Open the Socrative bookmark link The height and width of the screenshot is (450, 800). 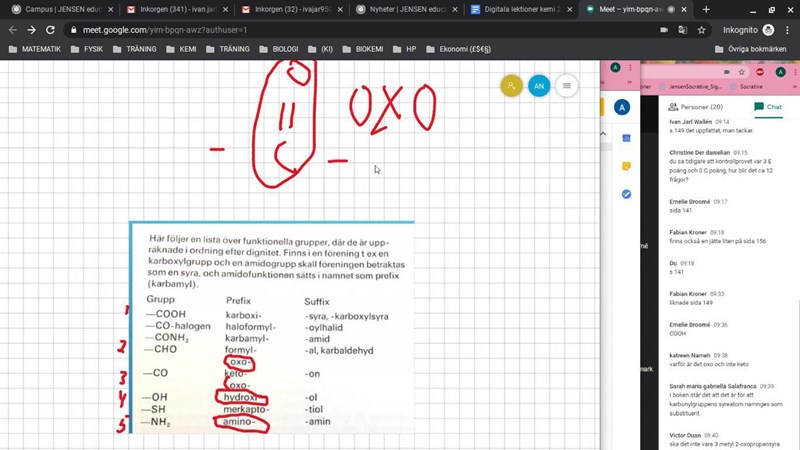740,87
